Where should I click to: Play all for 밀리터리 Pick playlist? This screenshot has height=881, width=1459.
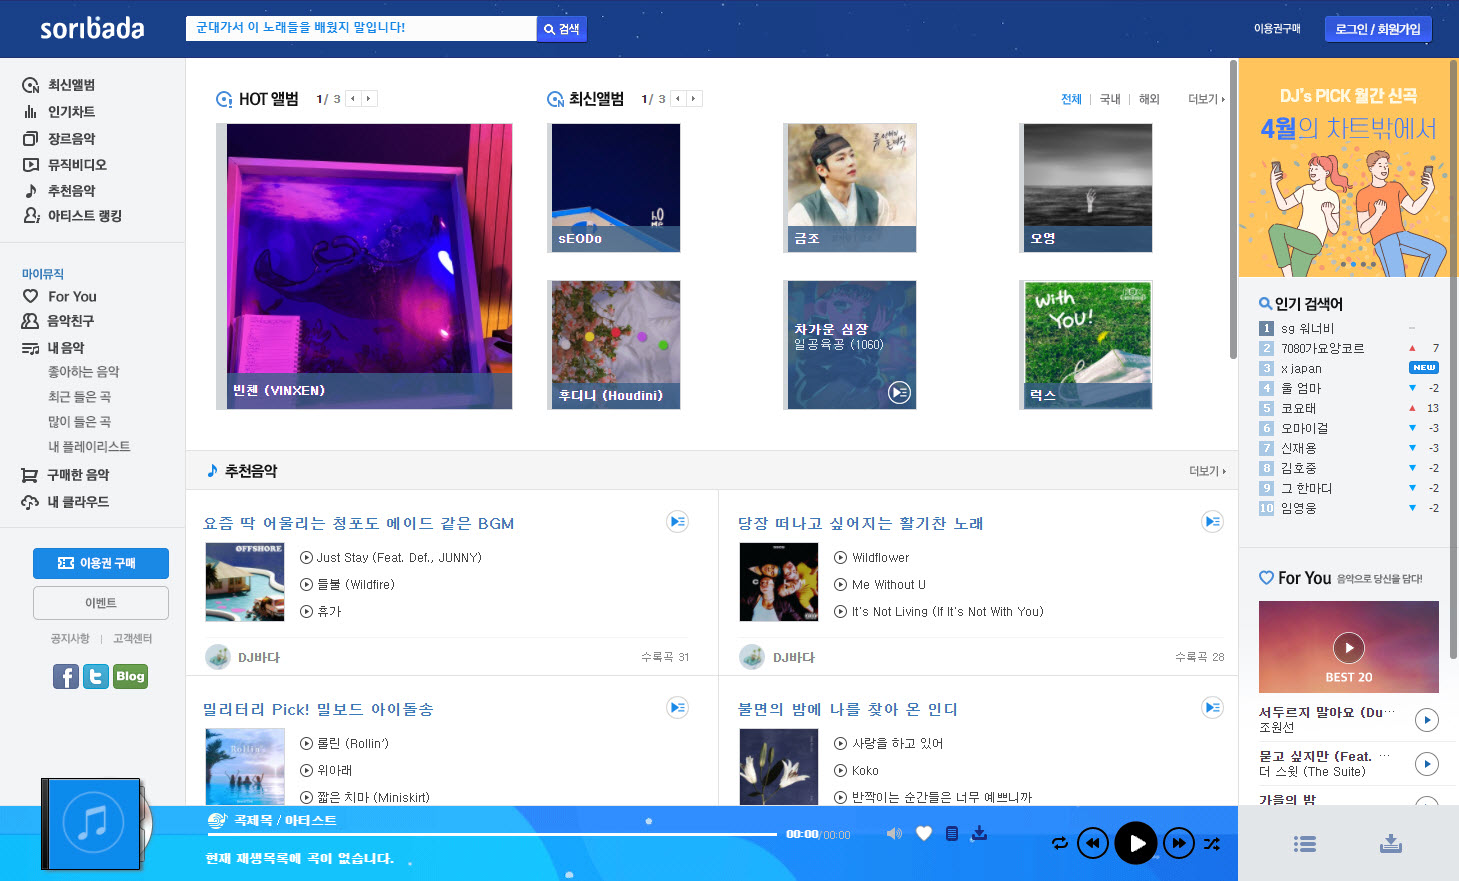(x=678, y=707)
